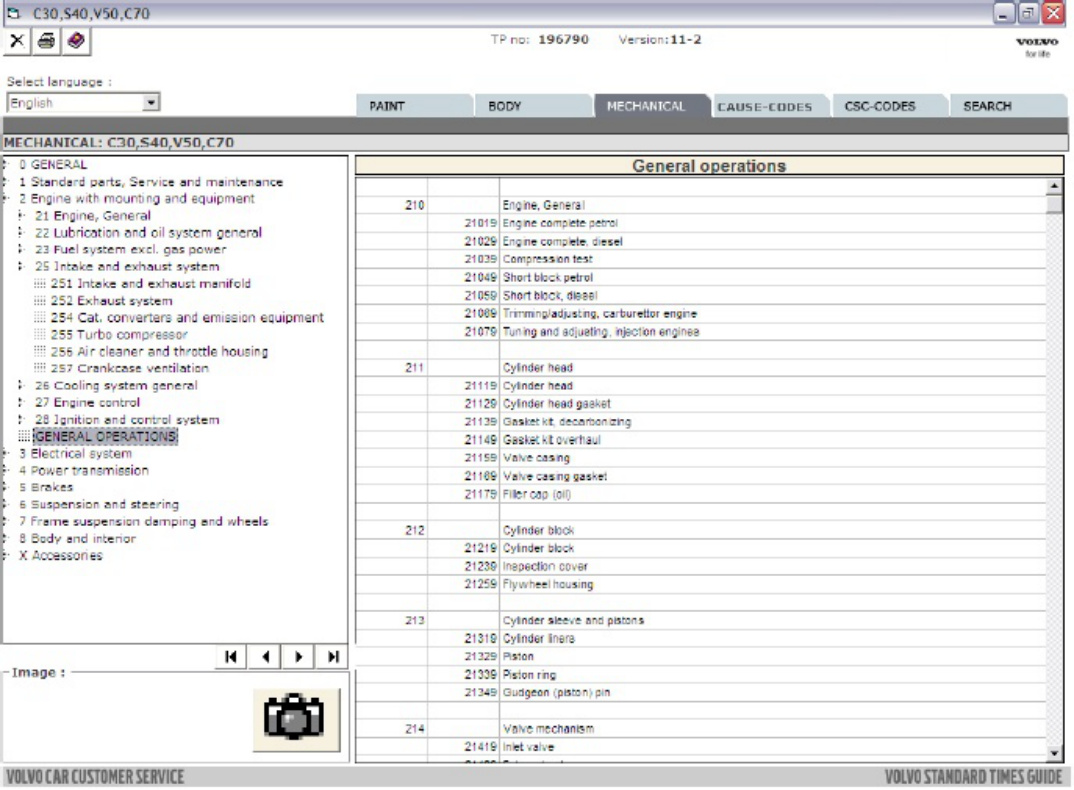Click the printer icon
The height and width of the screenshot is (790, 1074).
(47, 41)
